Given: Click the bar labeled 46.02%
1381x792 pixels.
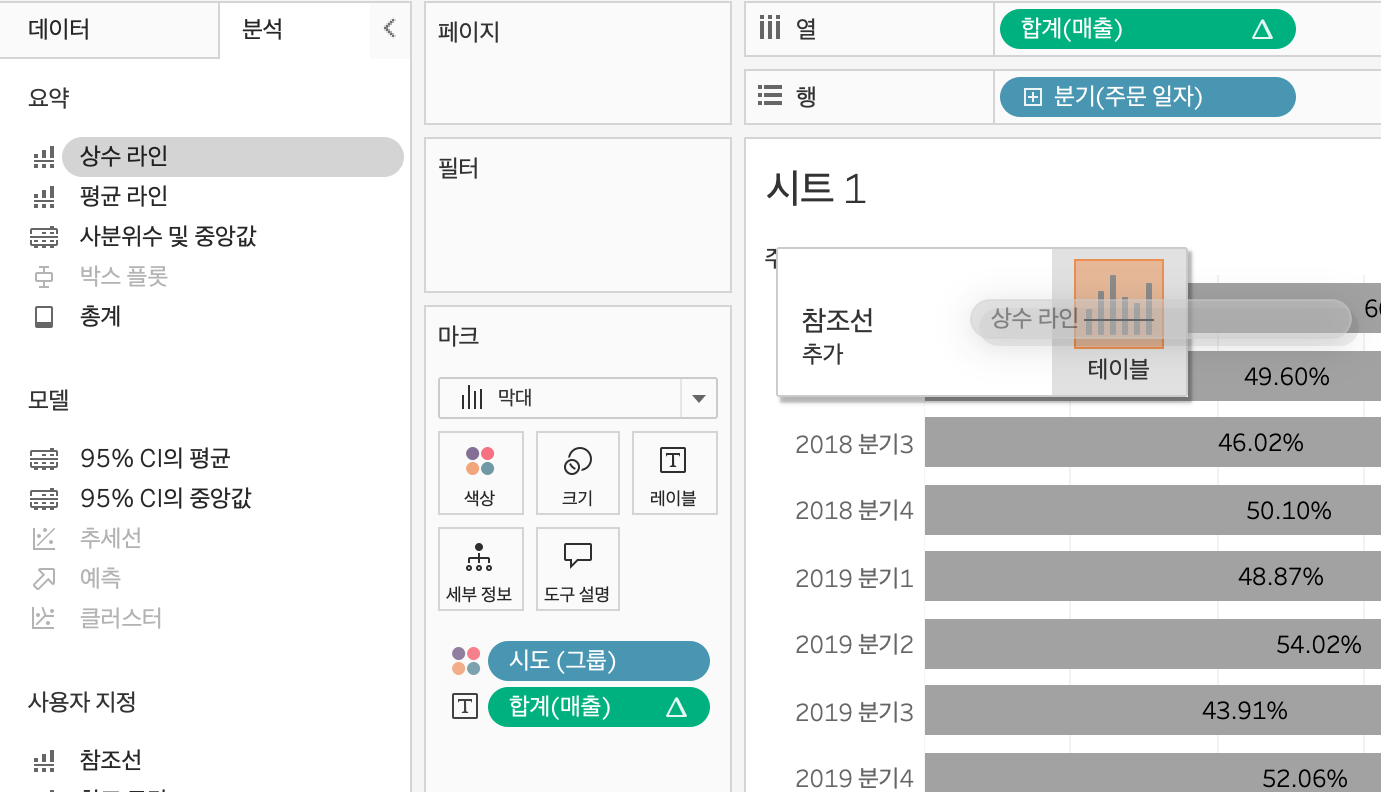Looking at the screenshot, I should click(x=1152, y=443).
